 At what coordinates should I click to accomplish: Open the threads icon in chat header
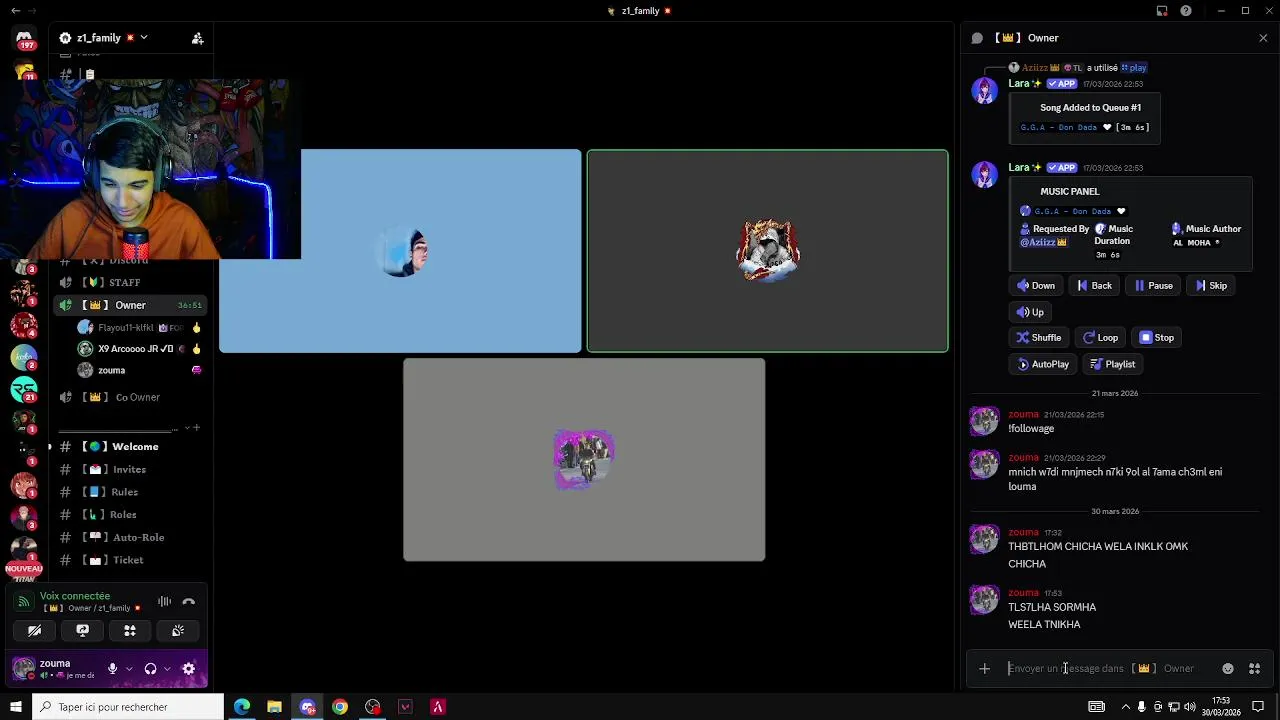(x=977, y=38)
